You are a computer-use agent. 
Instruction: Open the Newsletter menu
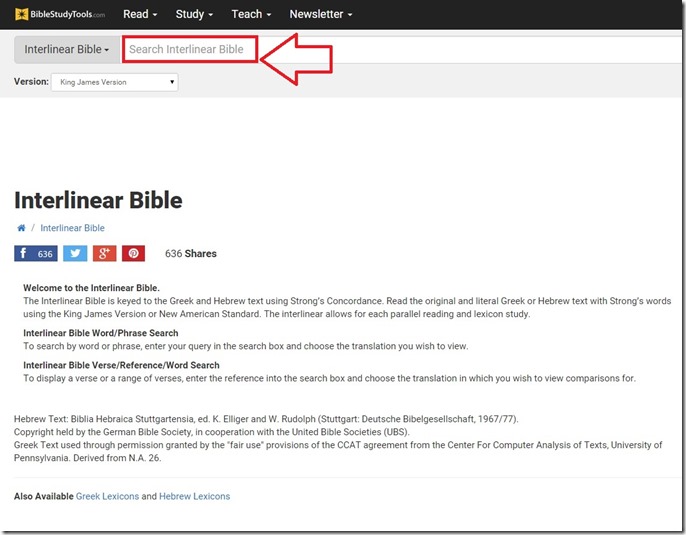[x=321, y=14]
